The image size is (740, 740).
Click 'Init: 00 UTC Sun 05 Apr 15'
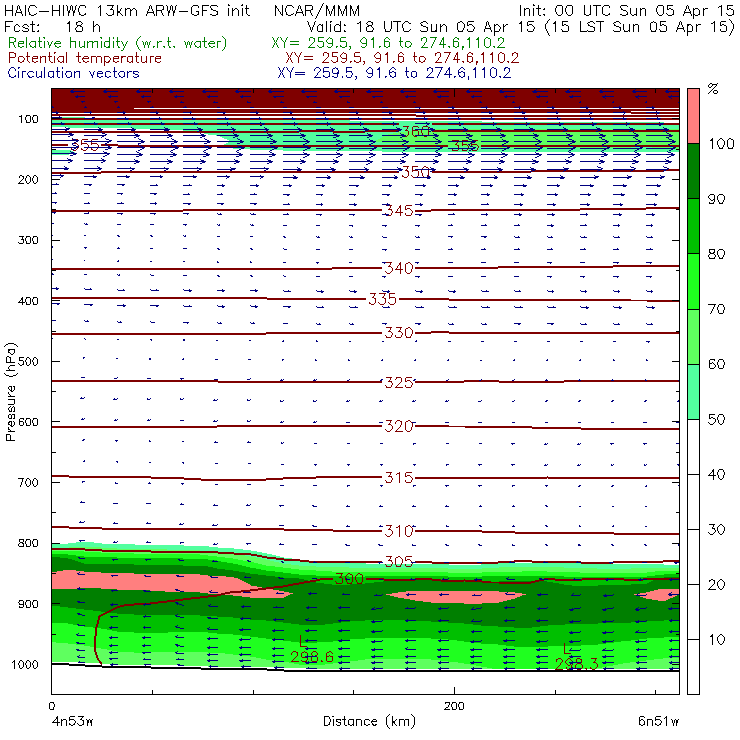click(626, 11)
